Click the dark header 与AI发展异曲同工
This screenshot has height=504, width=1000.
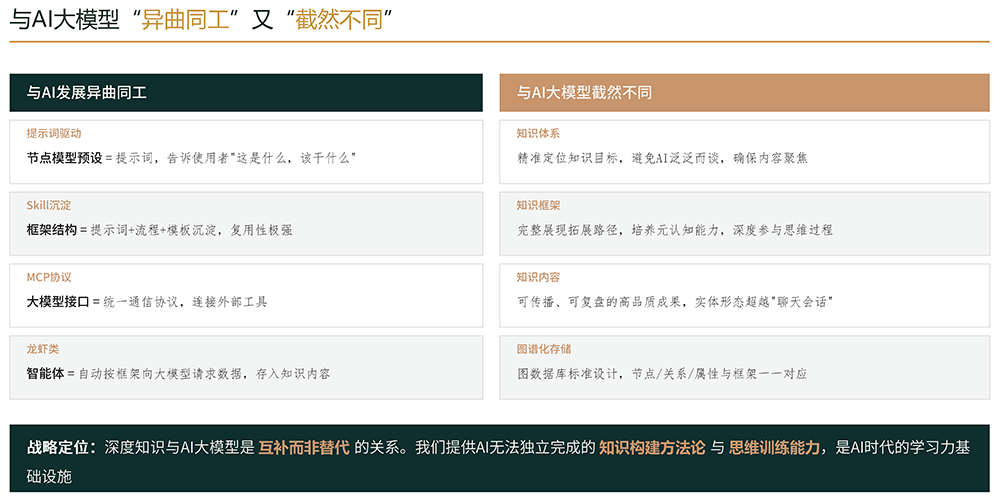(246, 93)
